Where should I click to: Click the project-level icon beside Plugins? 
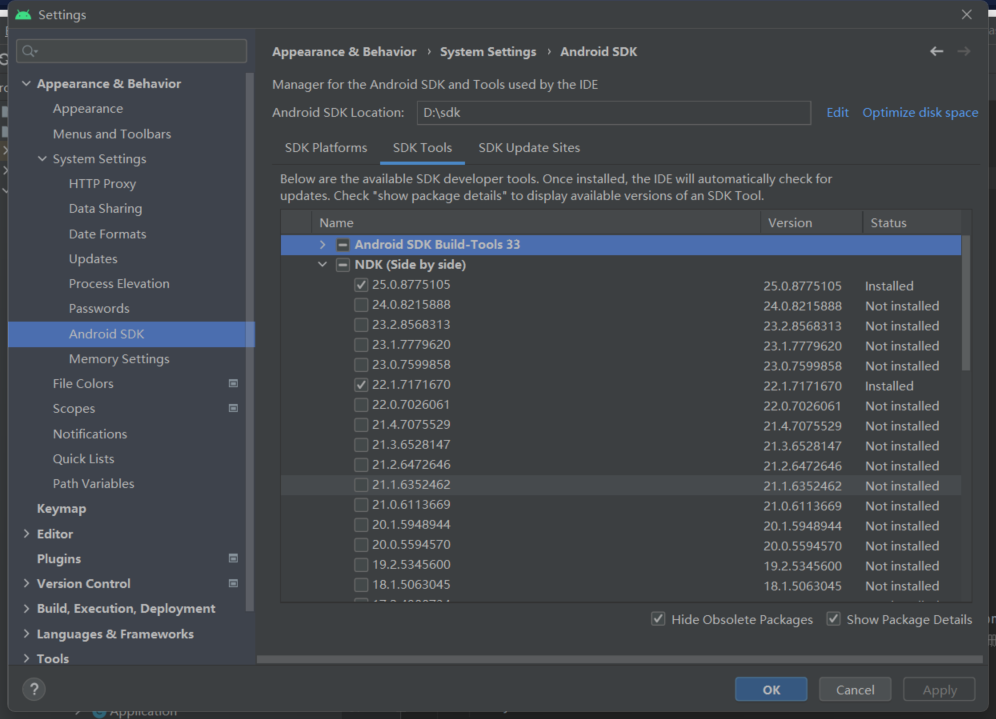tap(233, 558)
